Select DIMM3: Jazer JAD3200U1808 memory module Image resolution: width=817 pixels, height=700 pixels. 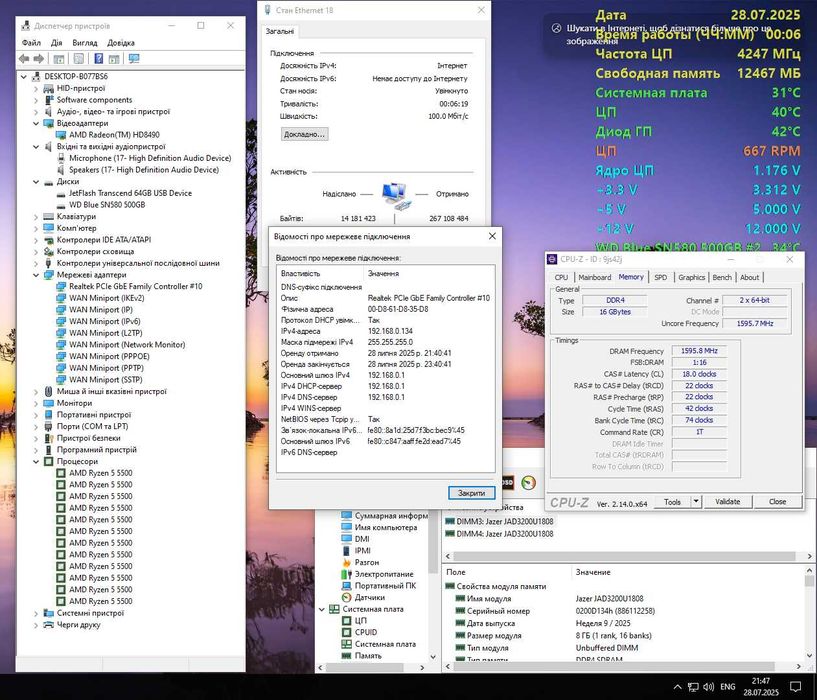505,521
